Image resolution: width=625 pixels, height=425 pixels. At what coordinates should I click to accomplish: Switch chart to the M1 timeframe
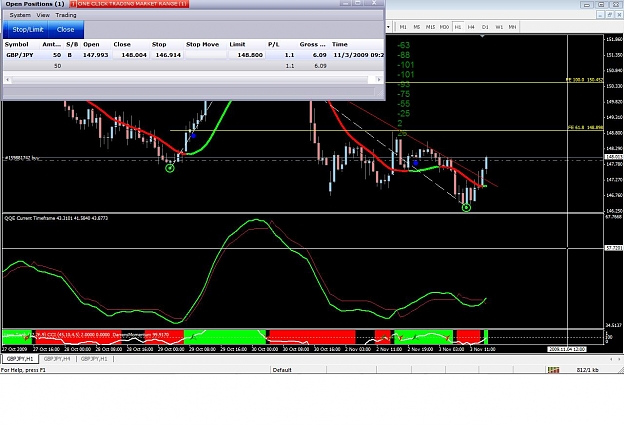coord(403,27)
